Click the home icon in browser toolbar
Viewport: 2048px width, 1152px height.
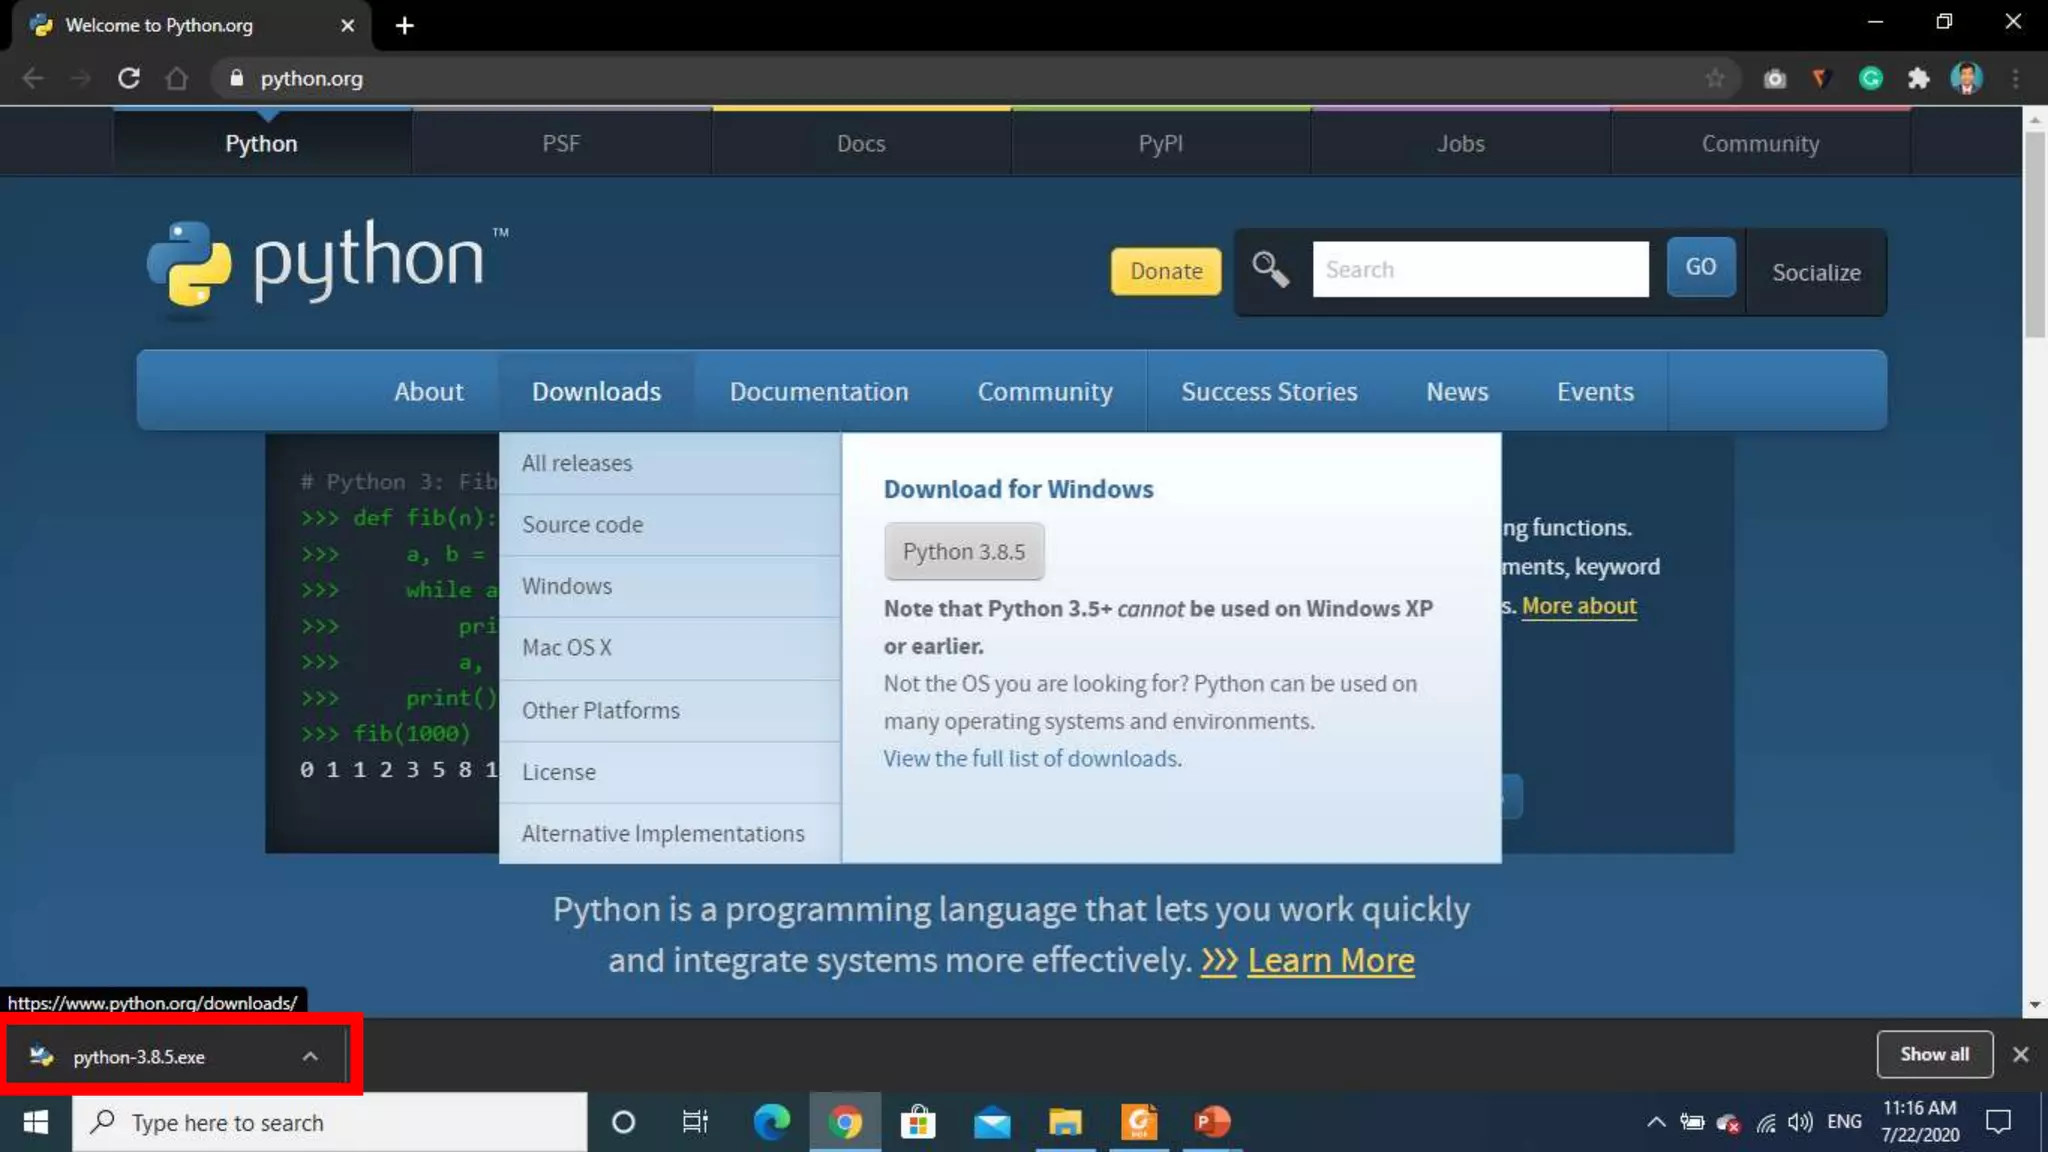pyautogui.click(x=177, y=78)
